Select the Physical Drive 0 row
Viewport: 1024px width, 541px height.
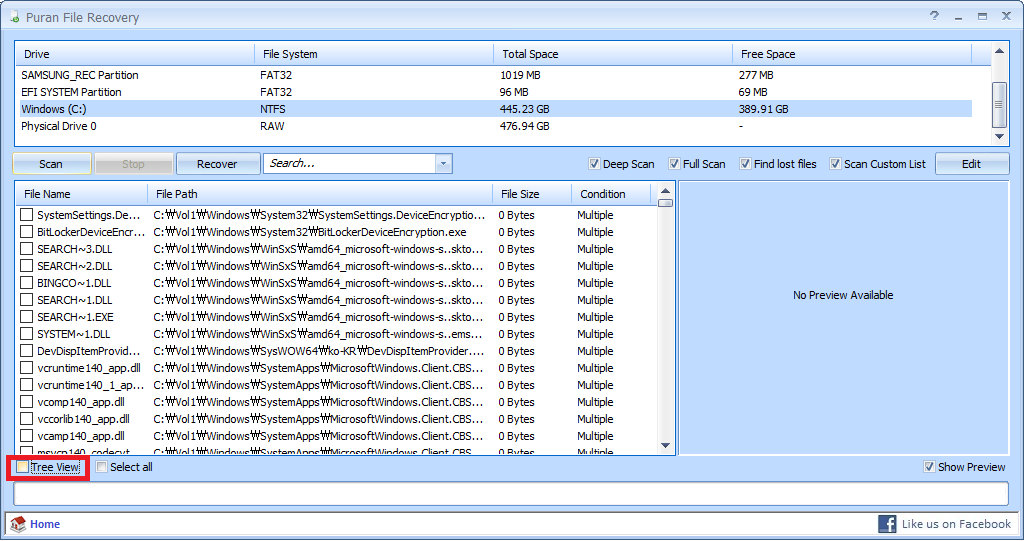[x=494, y=126]
